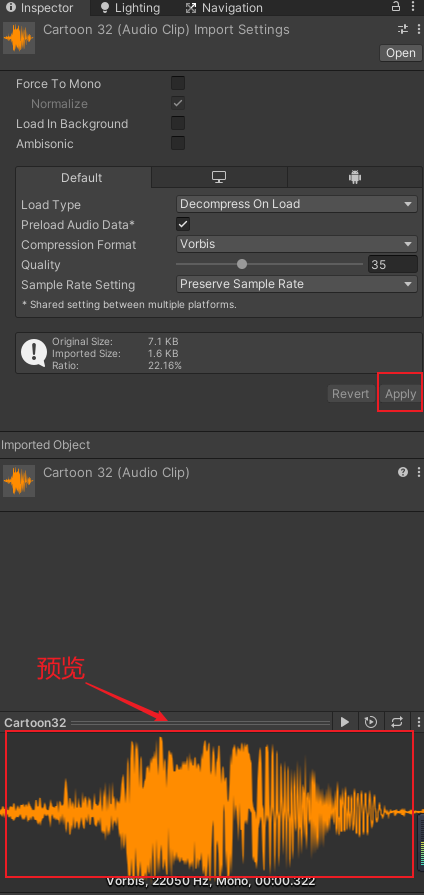
Task: Expand the Sample Rate Setting dropdown
Action: (x=297, y=284)
